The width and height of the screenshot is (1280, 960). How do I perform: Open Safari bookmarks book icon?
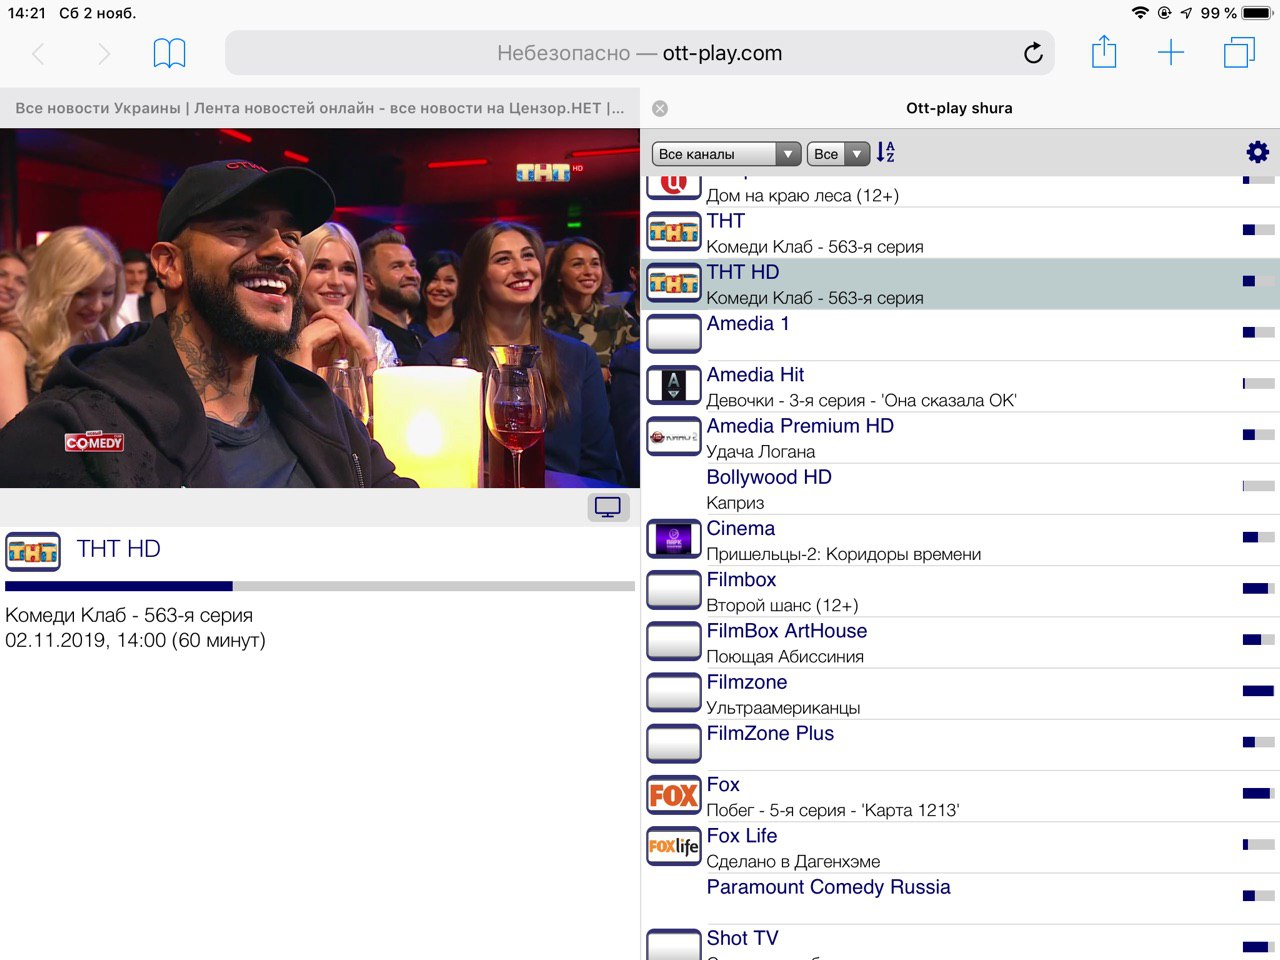(169, 53)
